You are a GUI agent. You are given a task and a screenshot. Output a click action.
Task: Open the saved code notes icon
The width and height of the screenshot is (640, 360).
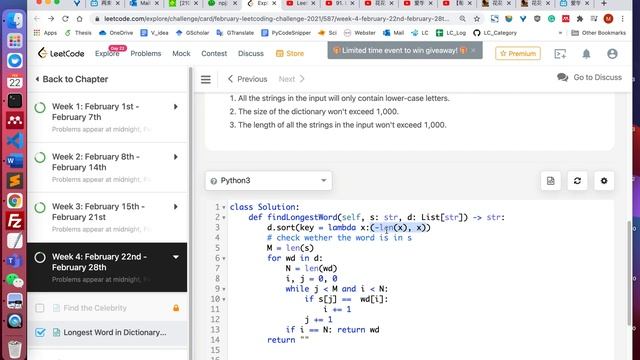(551, 180)
